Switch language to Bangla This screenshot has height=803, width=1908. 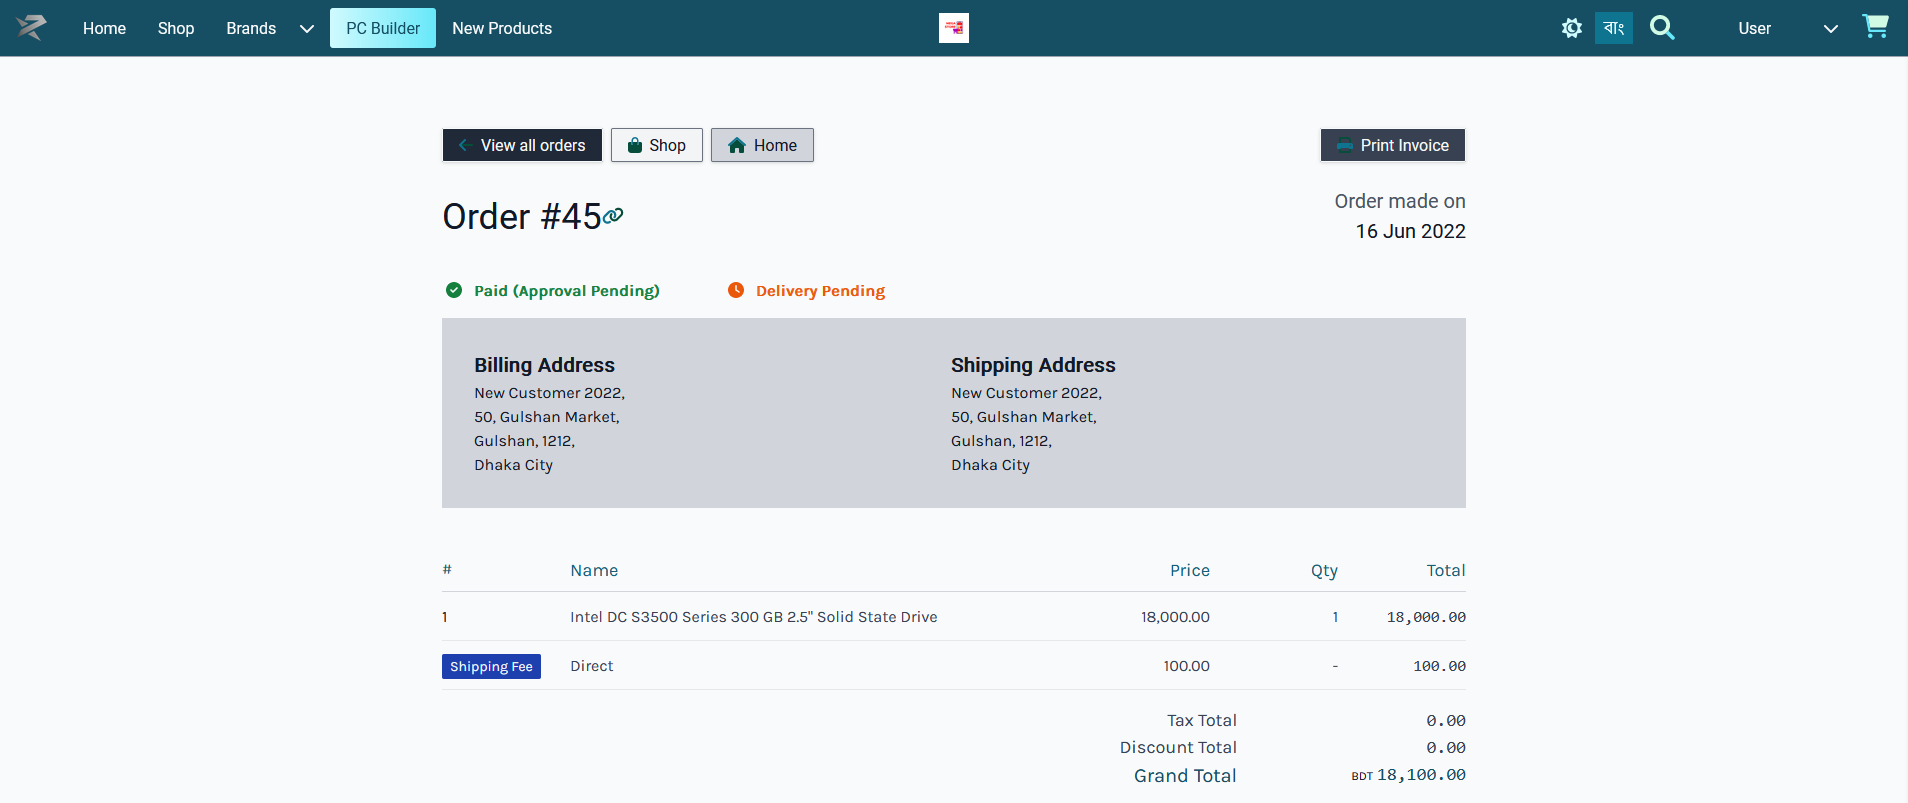click(x=1614, y=28)
